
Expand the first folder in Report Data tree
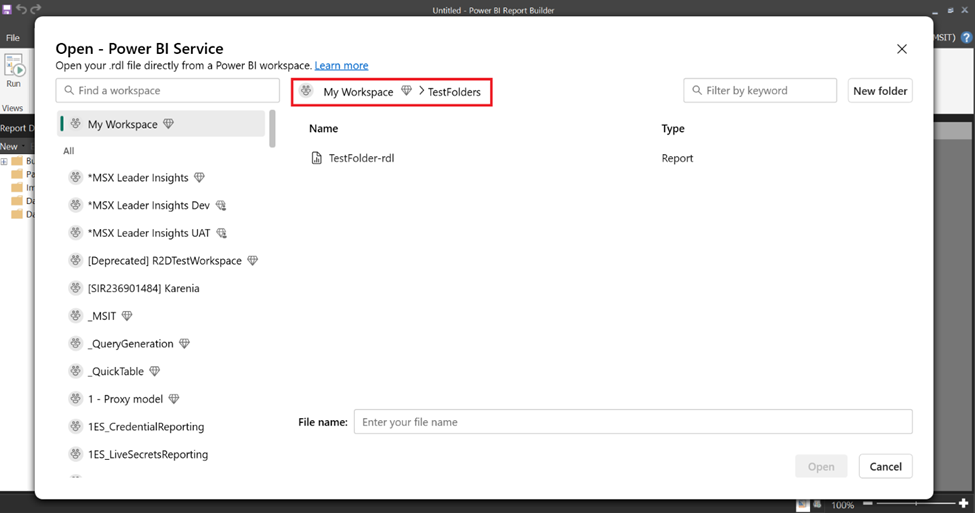4,162
